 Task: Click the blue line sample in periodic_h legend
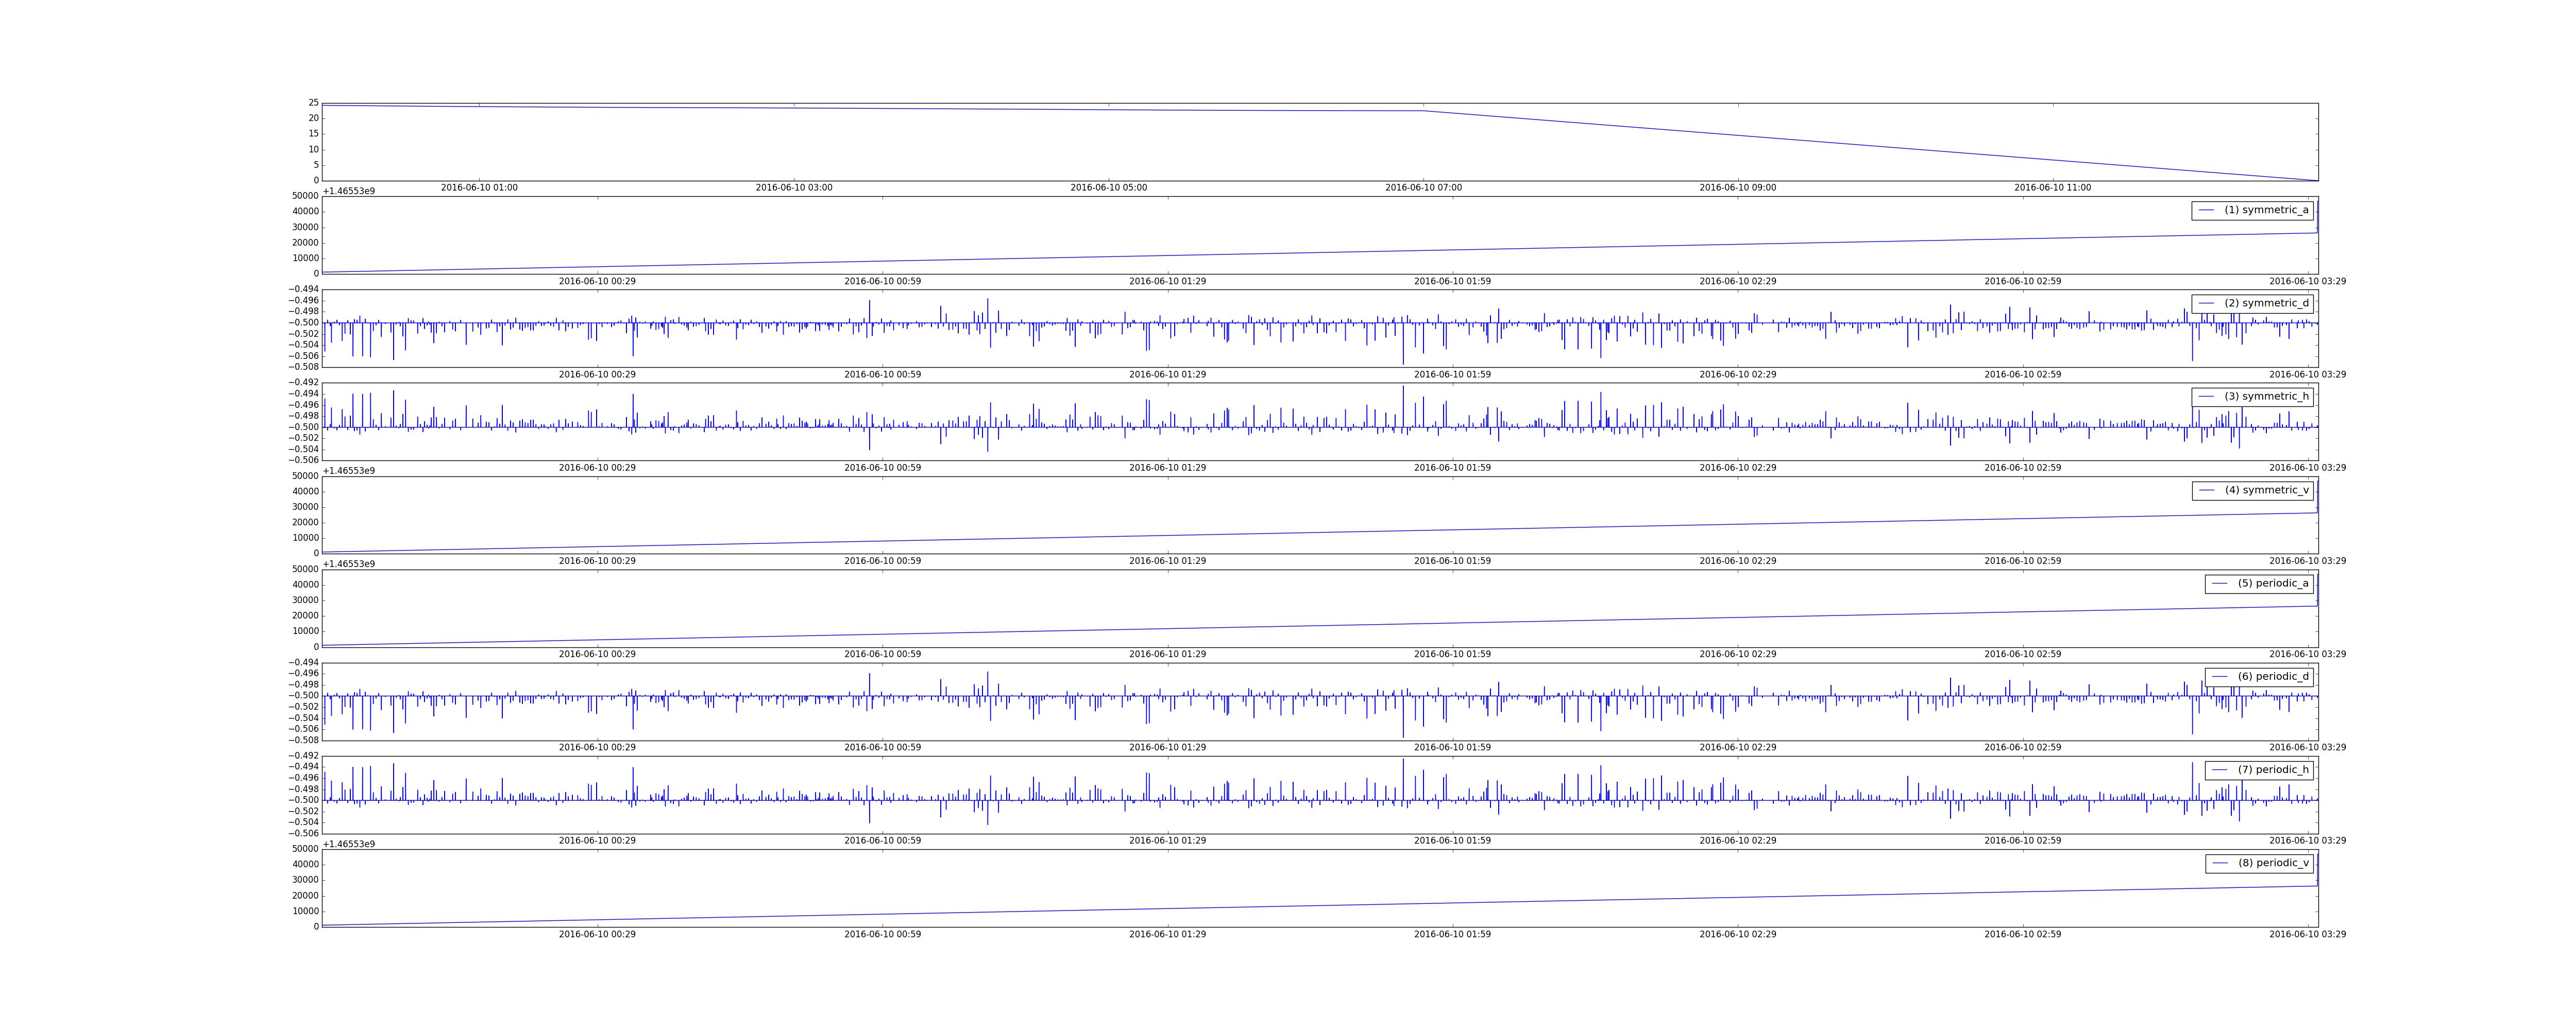[x=2219, y=770]
